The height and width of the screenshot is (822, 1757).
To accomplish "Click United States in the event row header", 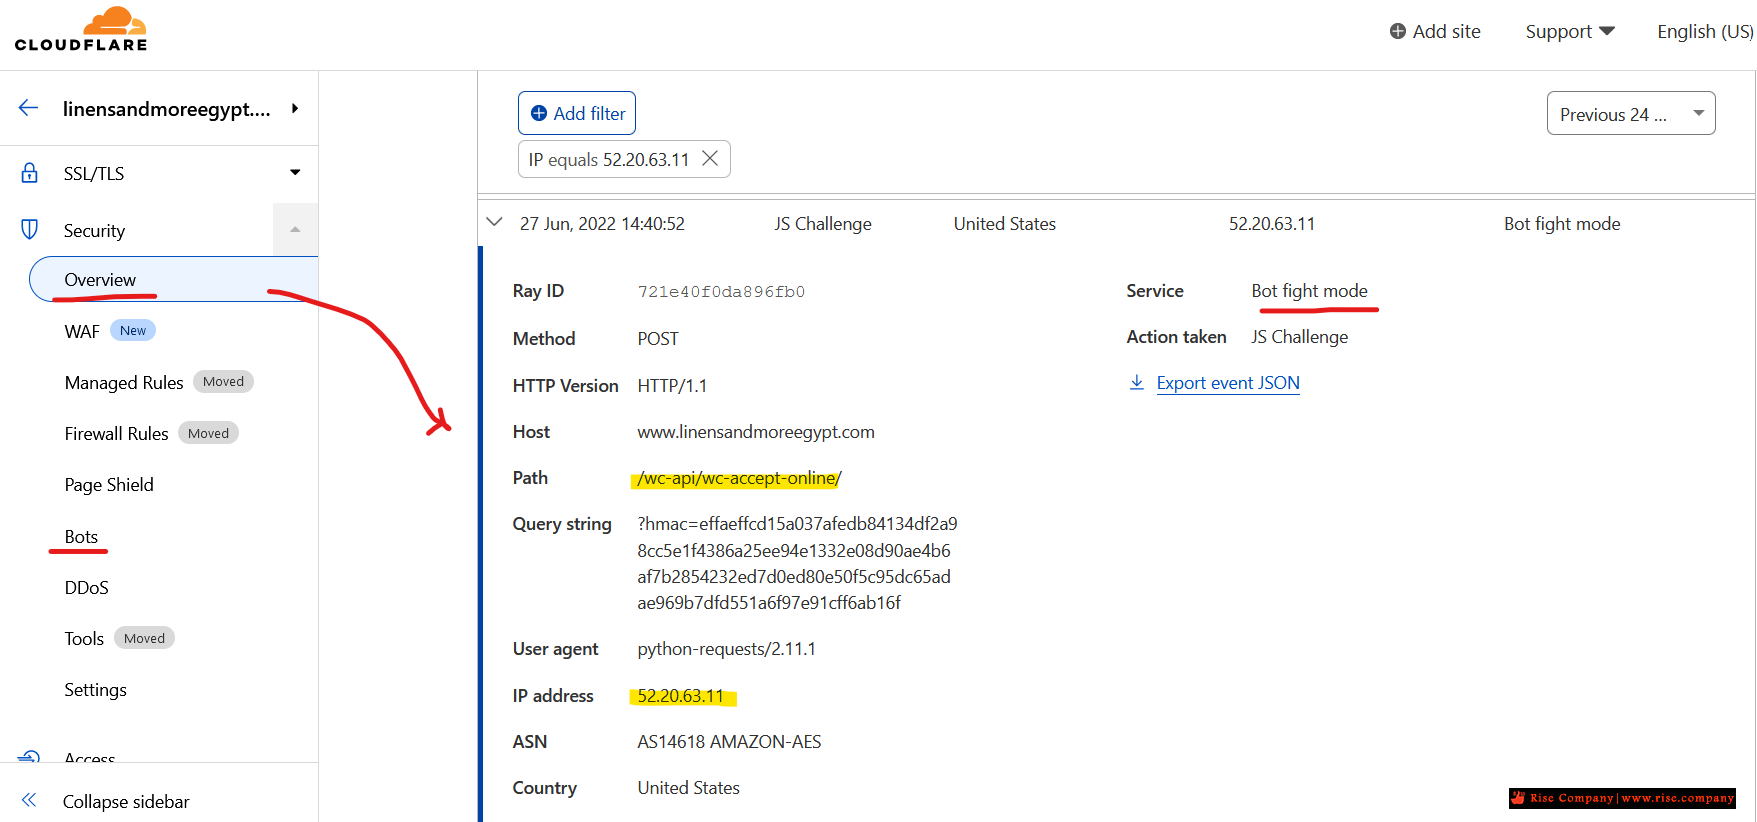I will 1004,224.
